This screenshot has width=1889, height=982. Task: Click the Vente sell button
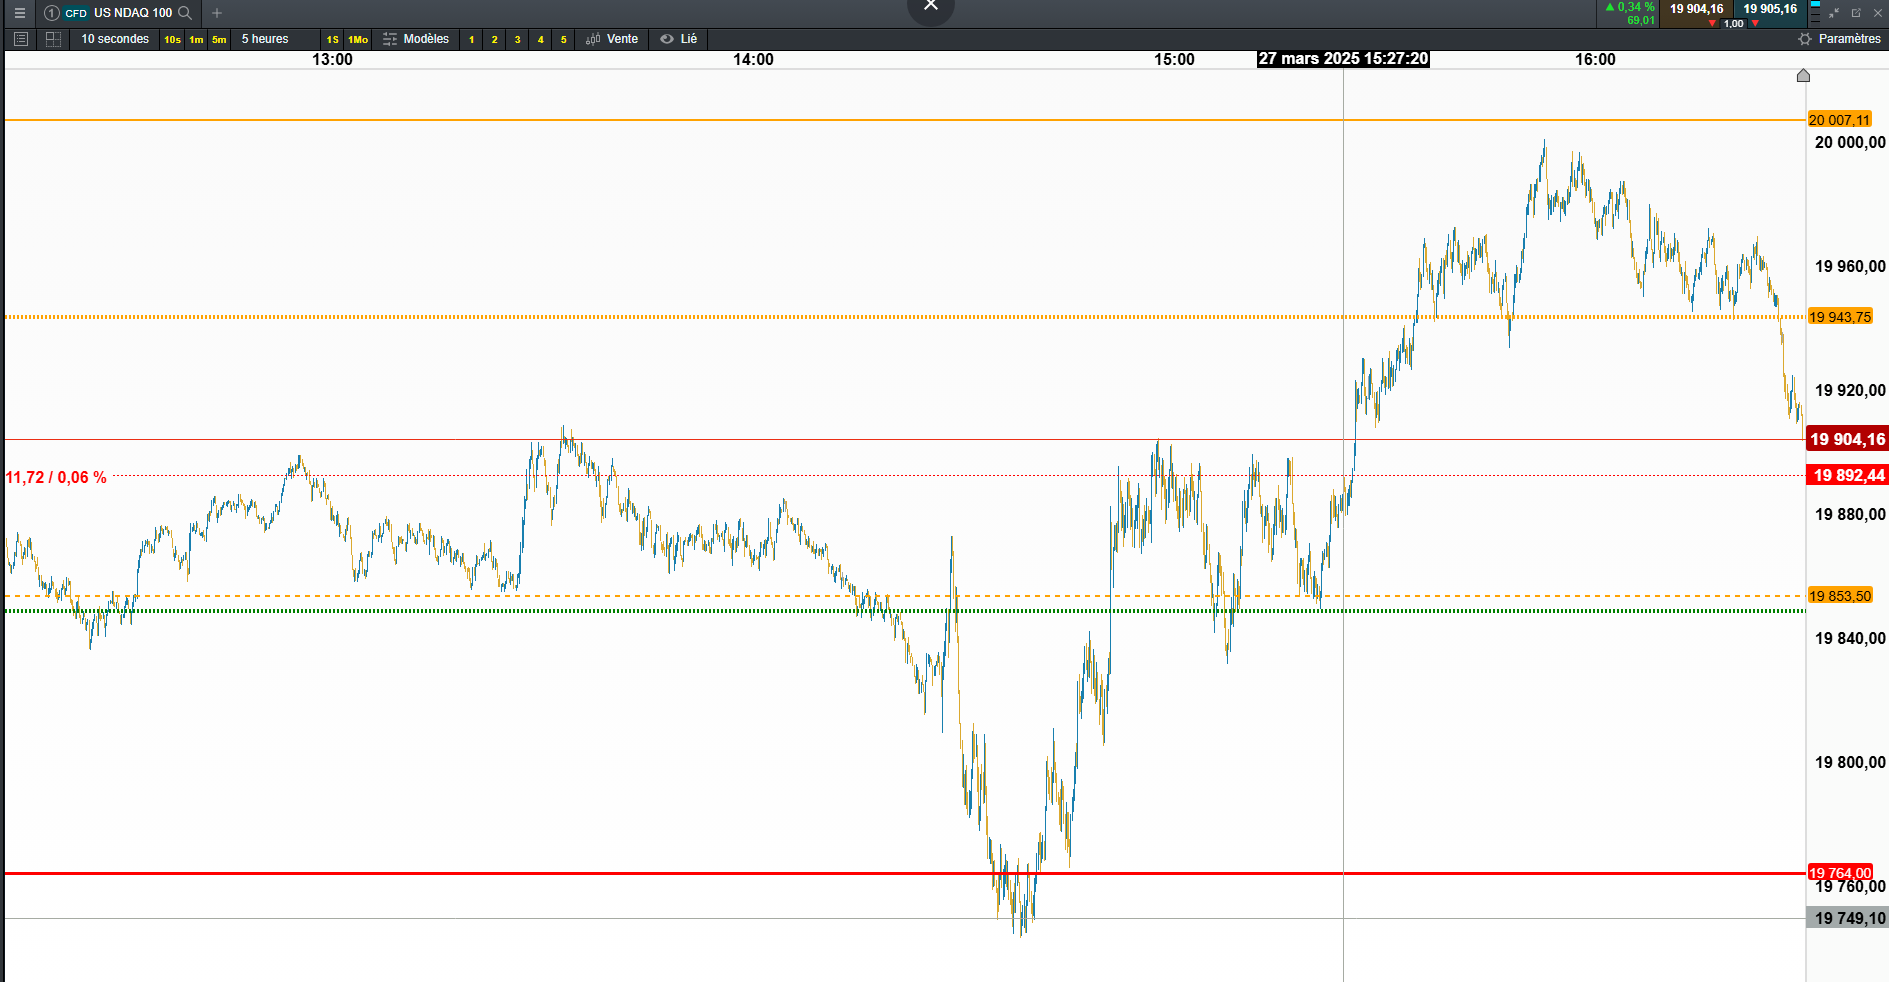tap(612, 39)
